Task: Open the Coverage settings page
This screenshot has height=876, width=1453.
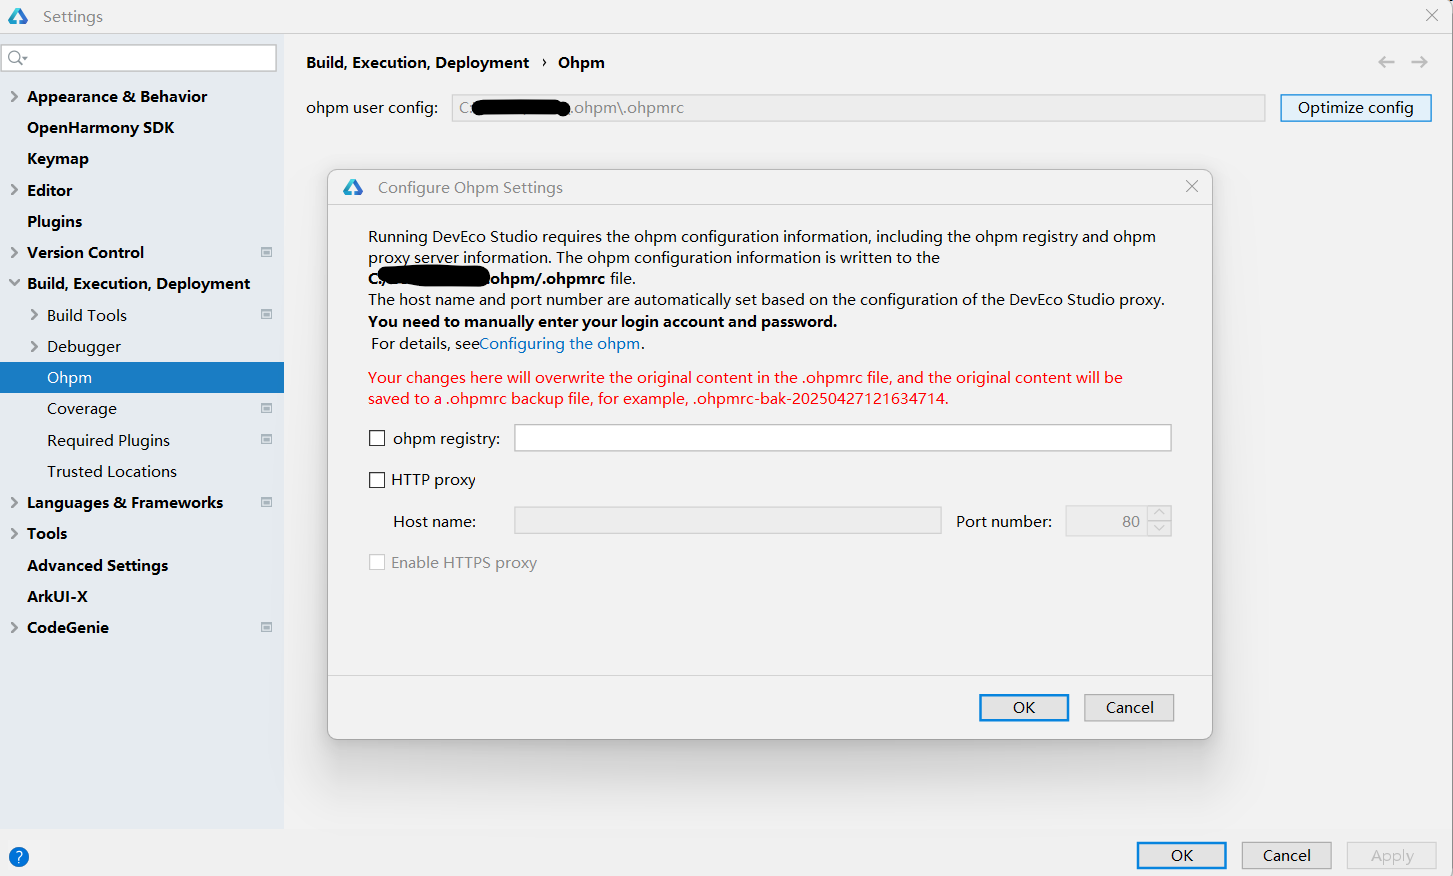Action: (x=82, y=408)
